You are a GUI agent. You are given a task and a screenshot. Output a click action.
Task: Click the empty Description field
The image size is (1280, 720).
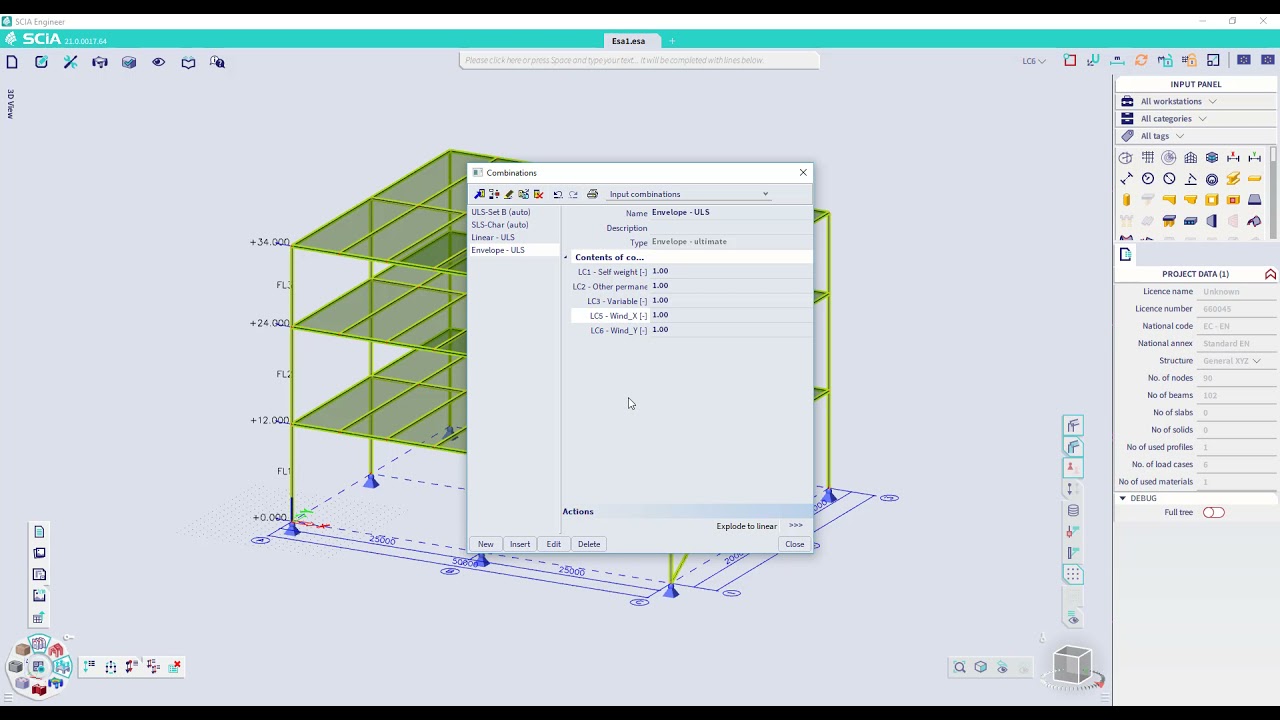(731, 227)
